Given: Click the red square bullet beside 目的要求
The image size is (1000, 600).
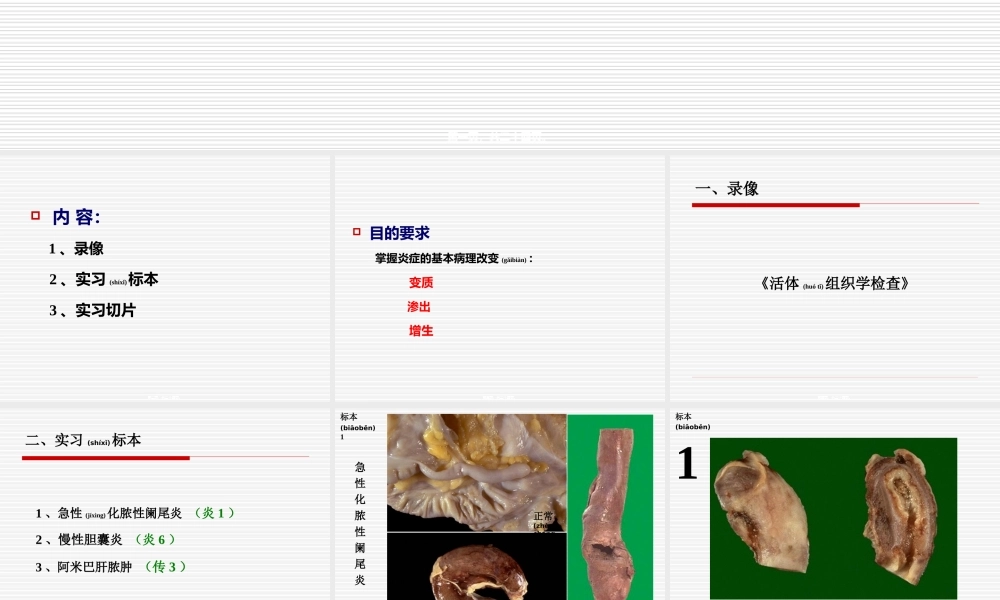Looking at the screenshot, I should pos(355,232).
